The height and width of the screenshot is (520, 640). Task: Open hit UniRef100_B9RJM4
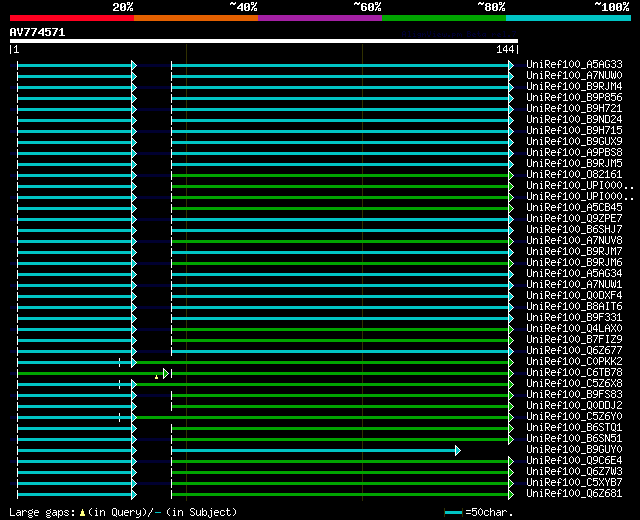(x=574, y=87)
